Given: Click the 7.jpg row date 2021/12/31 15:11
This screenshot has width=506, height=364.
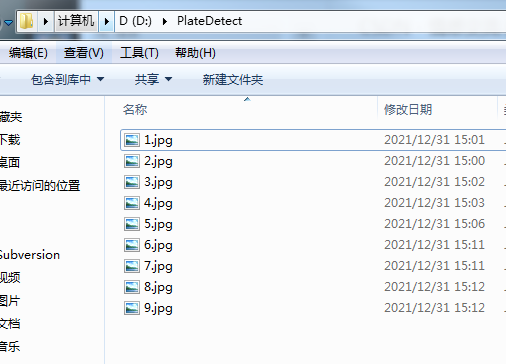Looking at the screenshot, I should point(434,266).
